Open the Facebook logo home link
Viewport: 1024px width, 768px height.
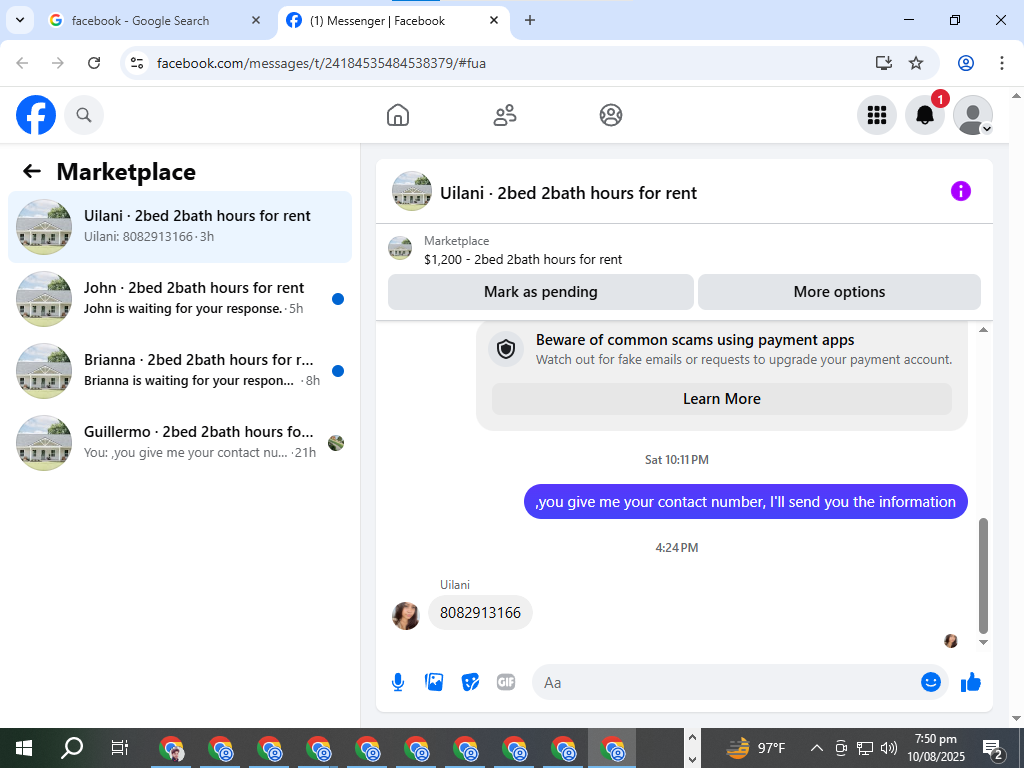click(x=36, y=115)
